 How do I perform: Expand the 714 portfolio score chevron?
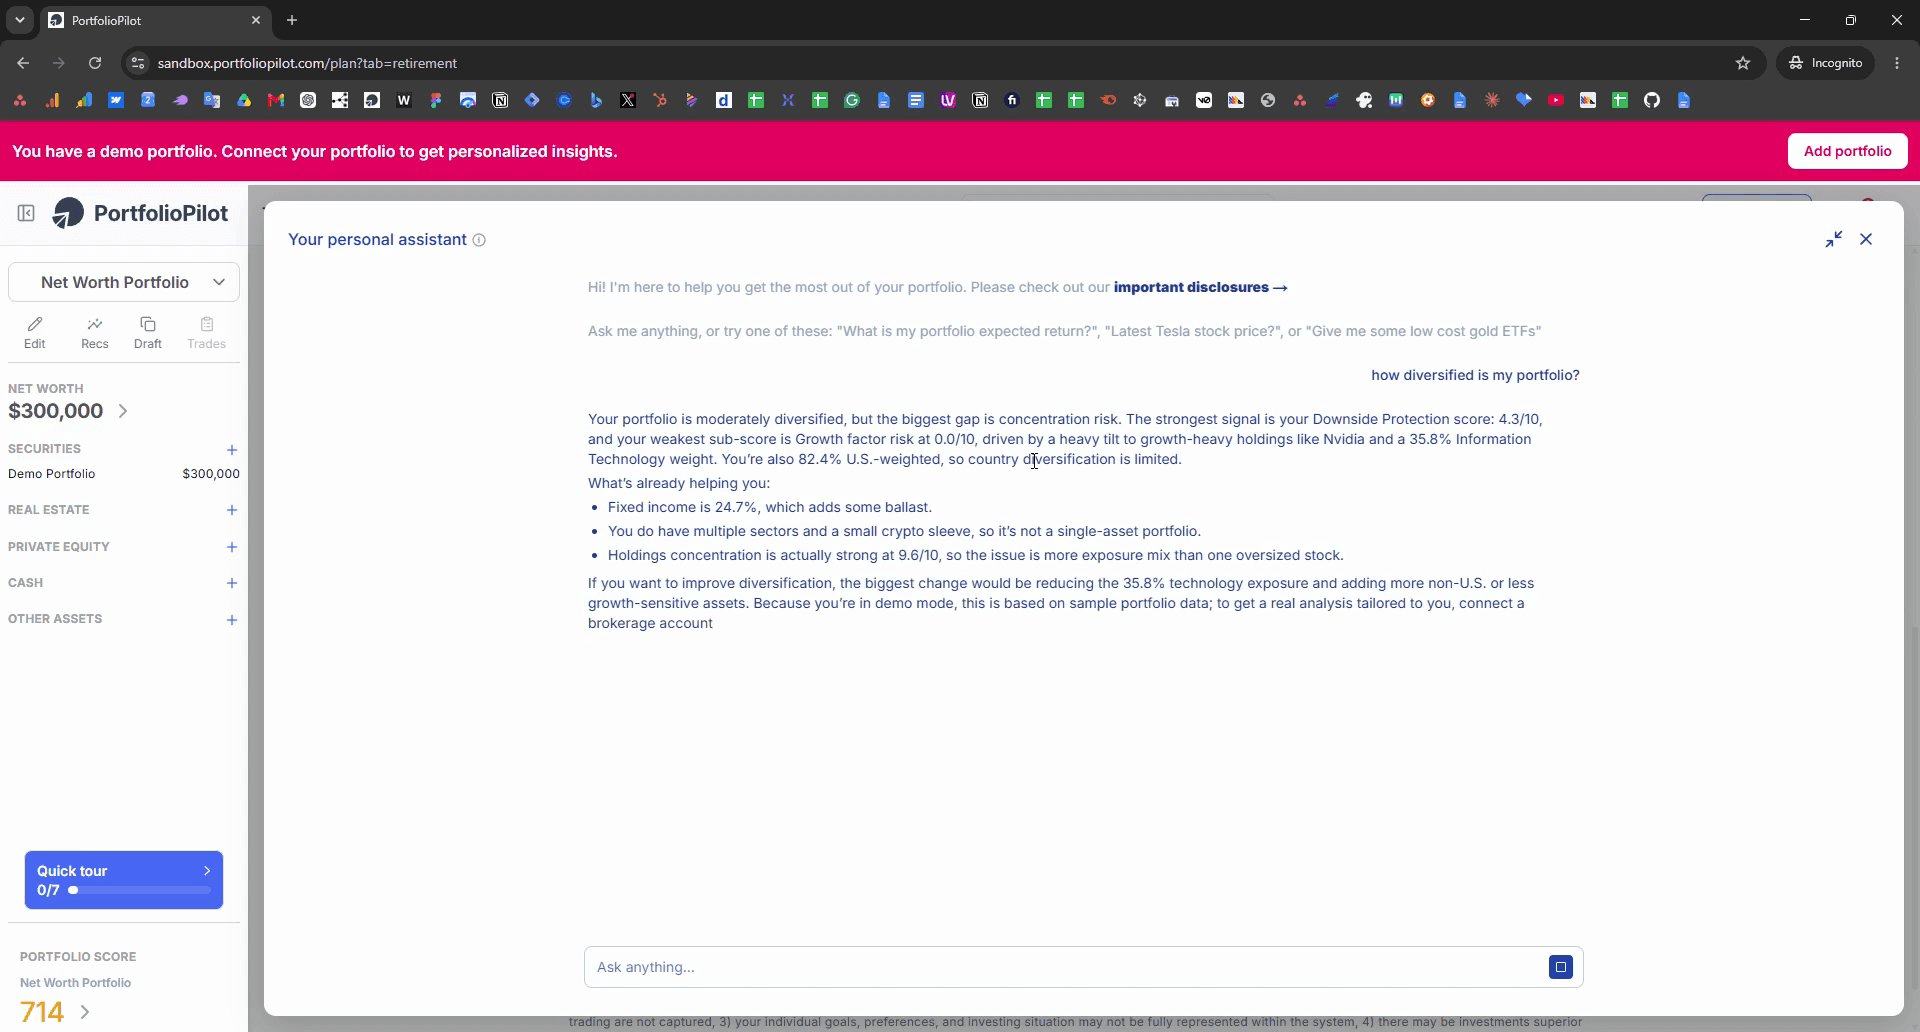(x=85, y=1012)
